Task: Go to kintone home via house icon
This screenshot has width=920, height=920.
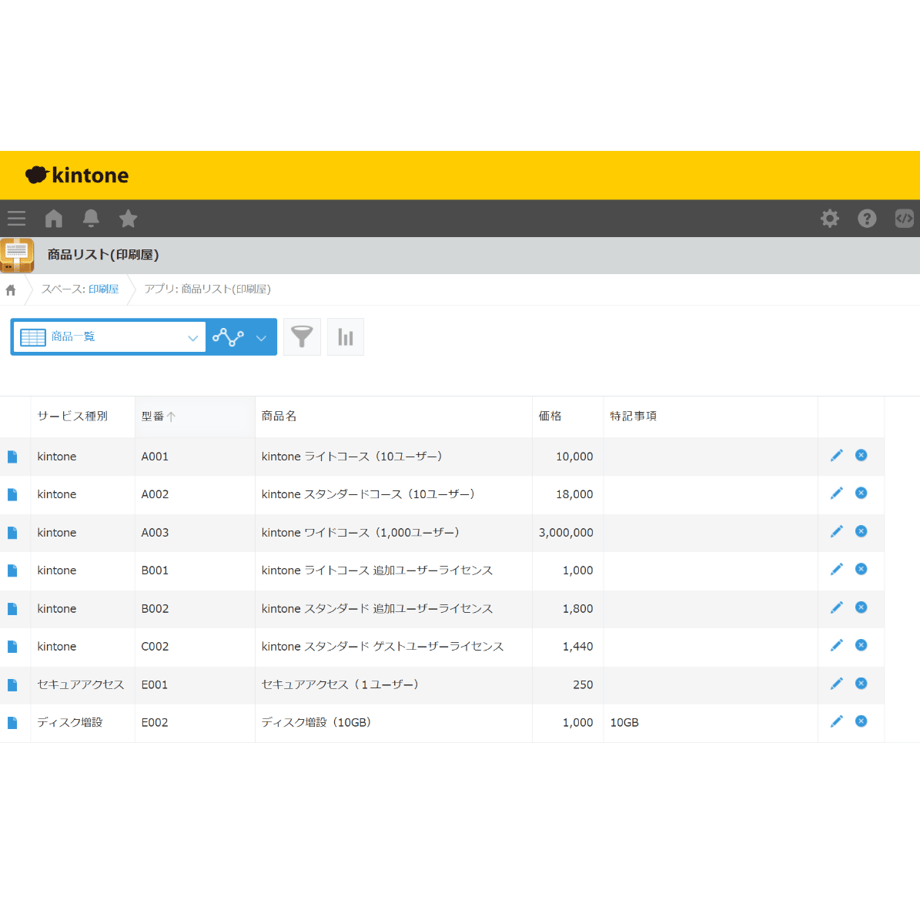Action: coord(54,218)
